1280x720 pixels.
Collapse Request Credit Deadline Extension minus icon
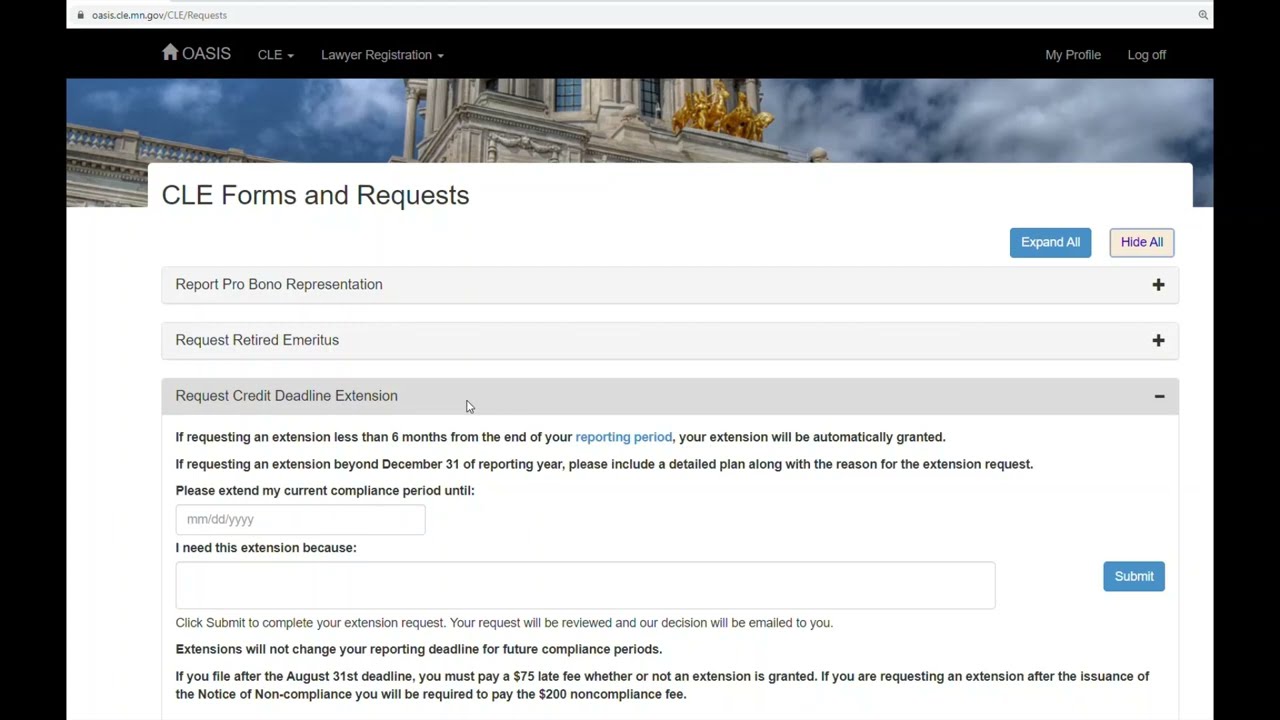tap(1159, 397)
